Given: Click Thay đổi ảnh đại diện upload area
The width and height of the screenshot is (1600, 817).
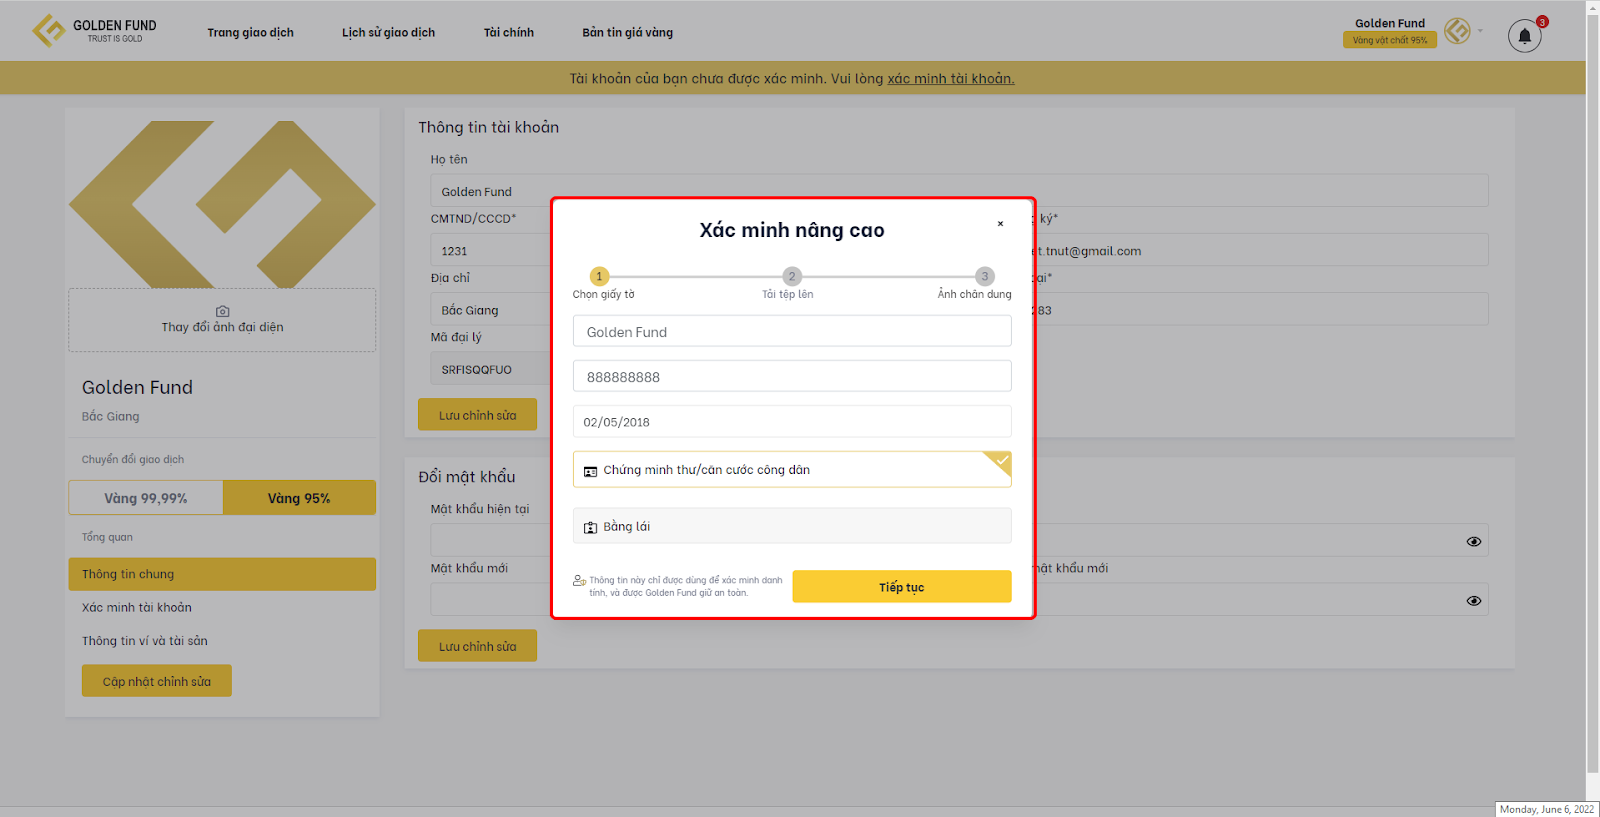Looking at the screenshot, I should pos(222,320).
